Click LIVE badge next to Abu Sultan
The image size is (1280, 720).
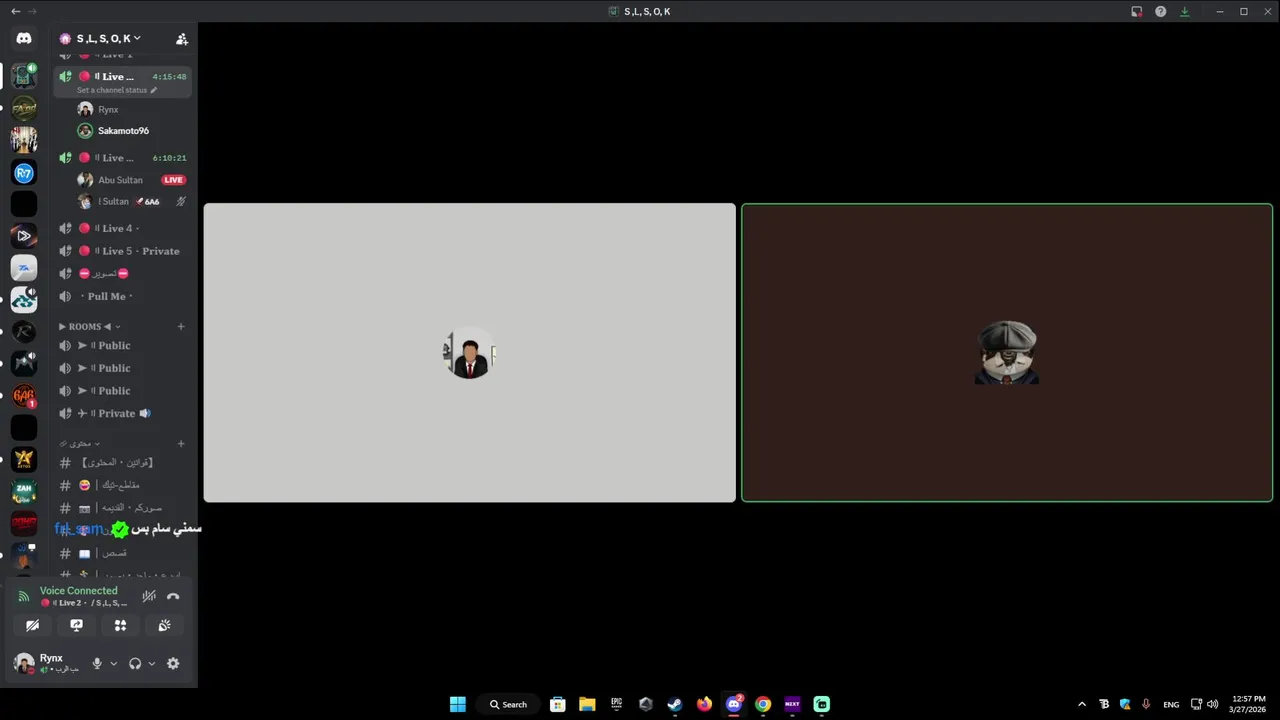point(174,180)
